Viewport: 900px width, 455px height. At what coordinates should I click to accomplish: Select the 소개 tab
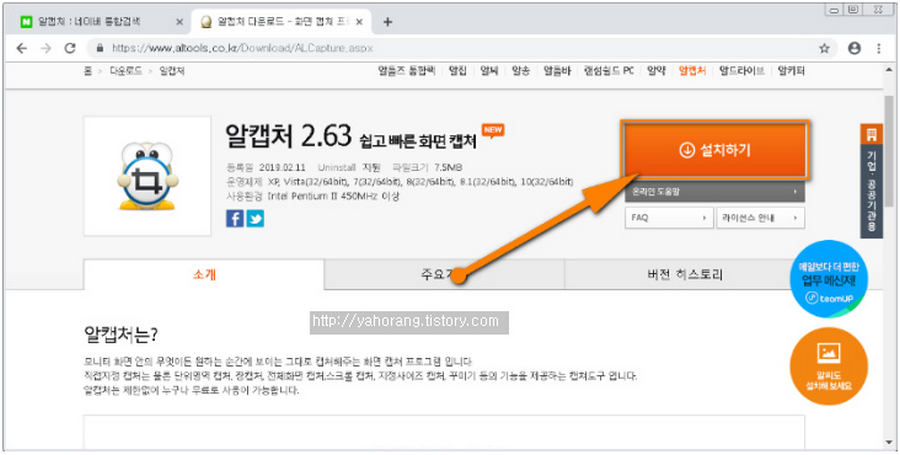(204, 275)
